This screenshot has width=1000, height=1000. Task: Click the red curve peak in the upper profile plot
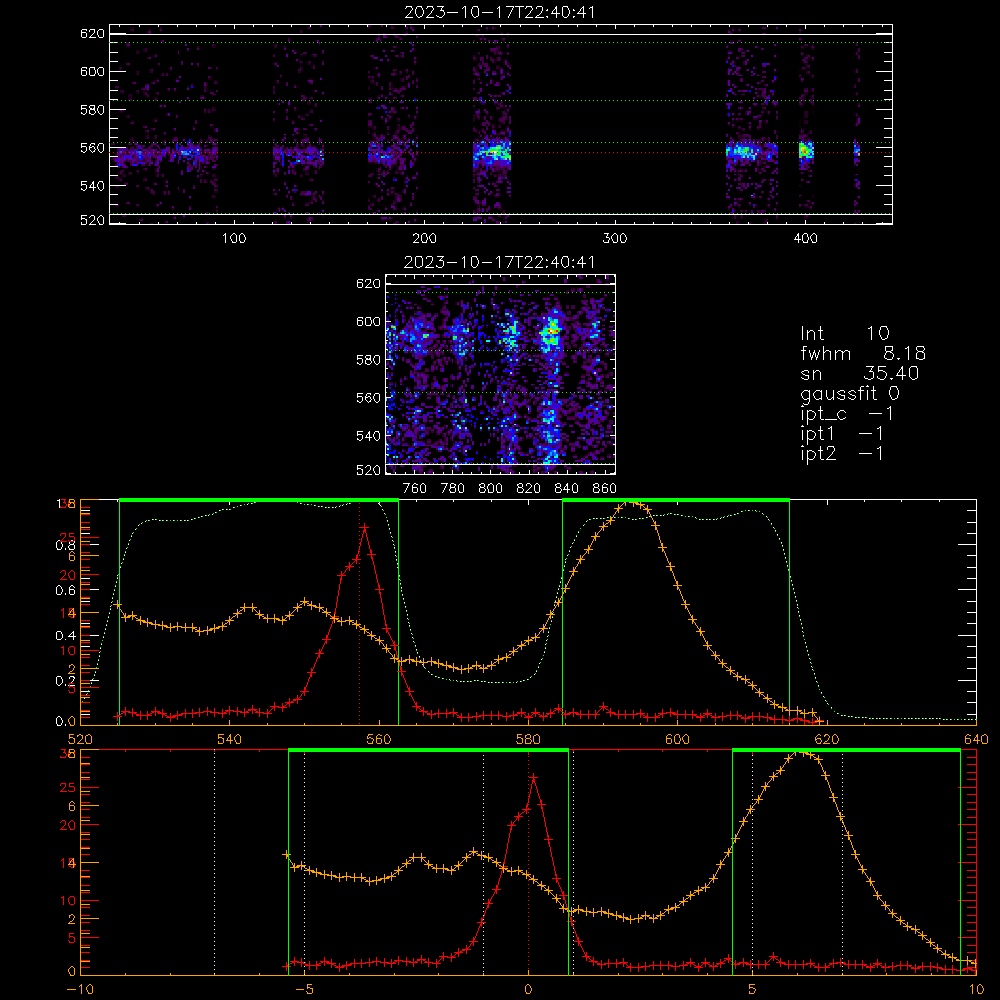pyautogui.click(x=364, y=527)
